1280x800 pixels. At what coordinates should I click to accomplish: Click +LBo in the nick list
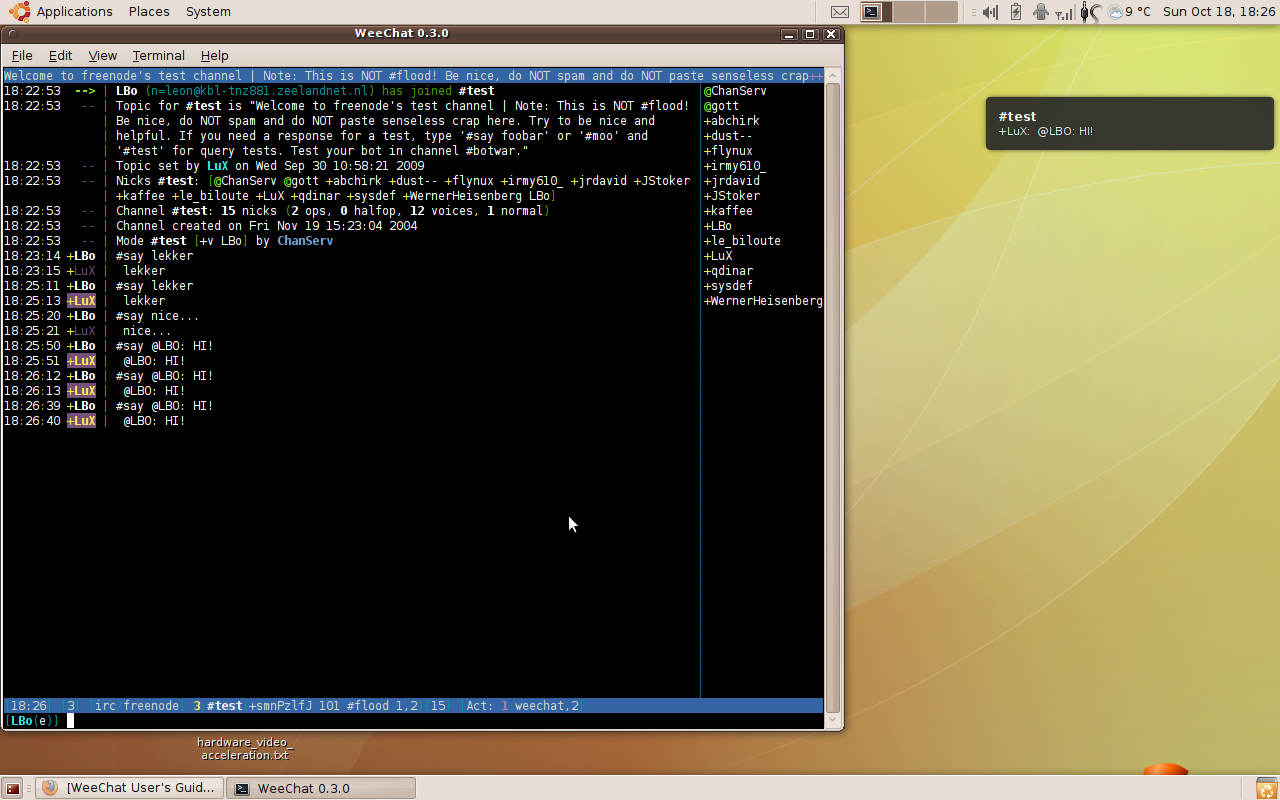tap(718, 226)
